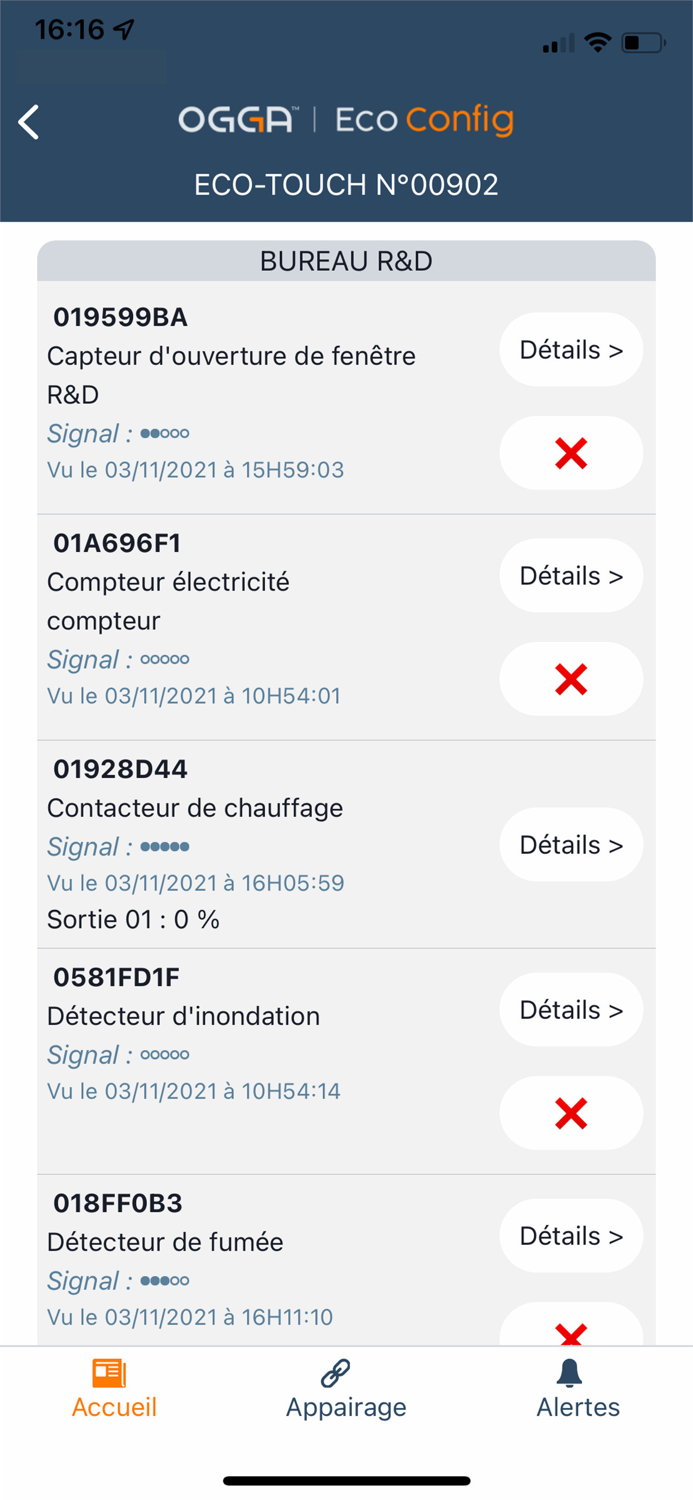
Task: Tap the OGGA Eco Config logo
Action: [x=346, y=121]
